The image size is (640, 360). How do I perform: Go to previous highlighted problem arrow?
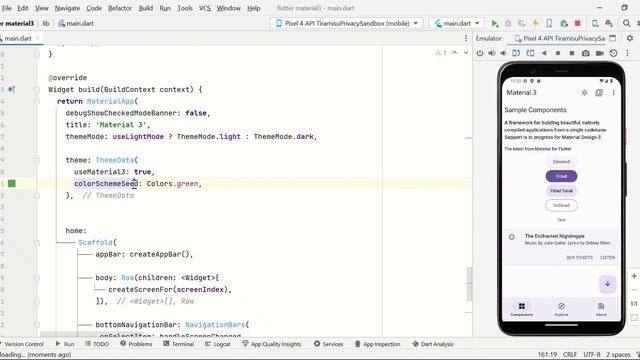click(x=455, y=53)
